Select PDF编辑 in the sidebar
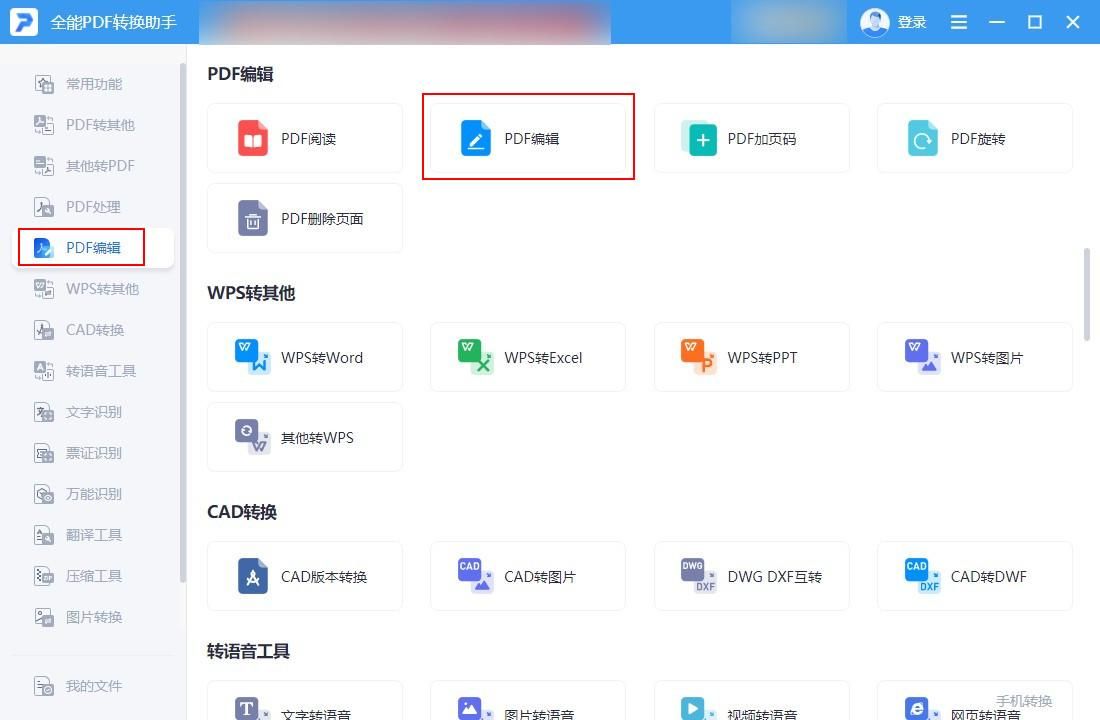The image size is (1100, 720). (x=93, y=248)
